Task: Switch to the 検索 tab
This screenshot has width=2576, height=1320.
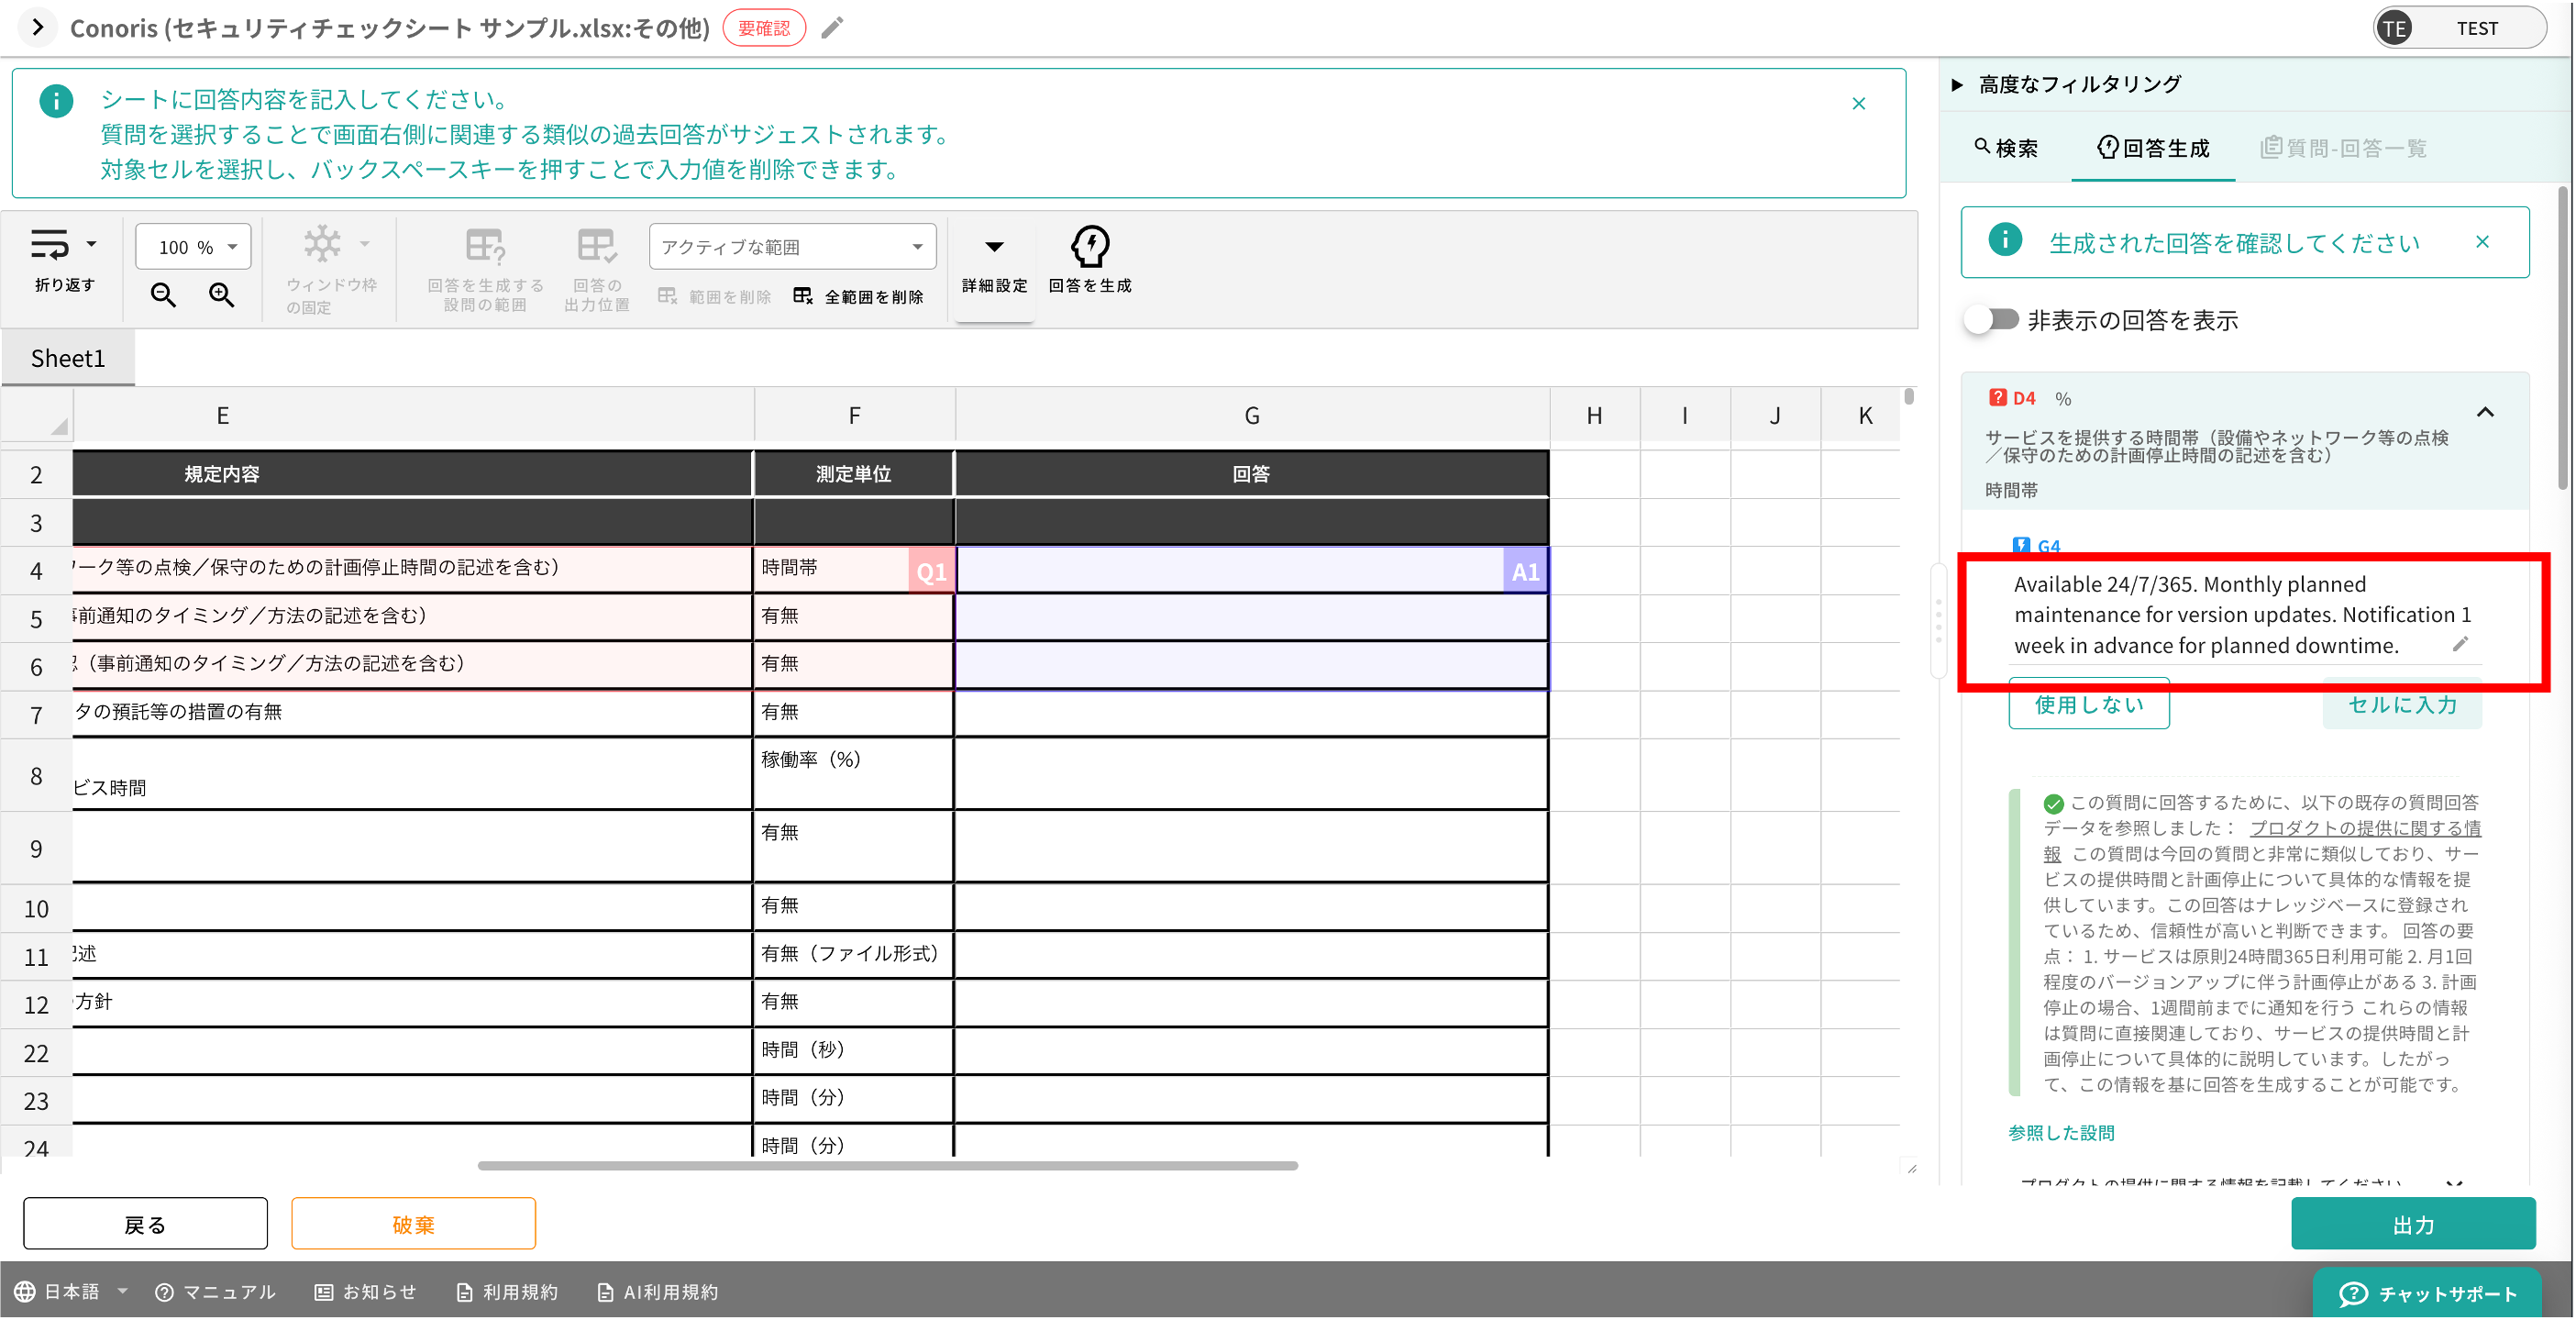Action: pyautogui.click(x=2006, y=148)
